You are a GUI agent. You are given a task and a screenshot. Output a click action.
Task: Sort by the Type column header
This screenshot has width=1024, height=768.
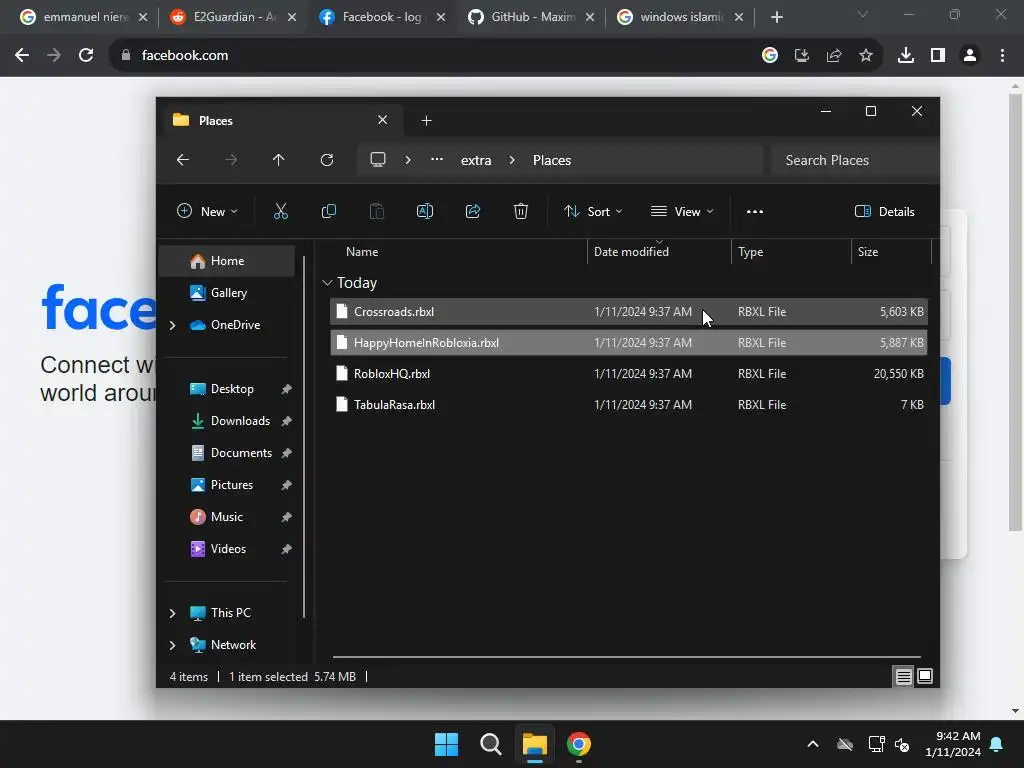[x=750, y=252]
